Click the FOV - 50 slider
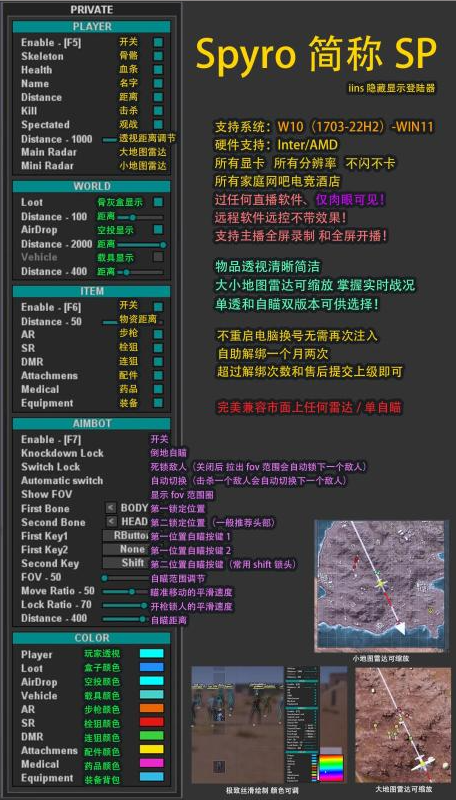Screen dimensions: 456x800 point(125,578)
